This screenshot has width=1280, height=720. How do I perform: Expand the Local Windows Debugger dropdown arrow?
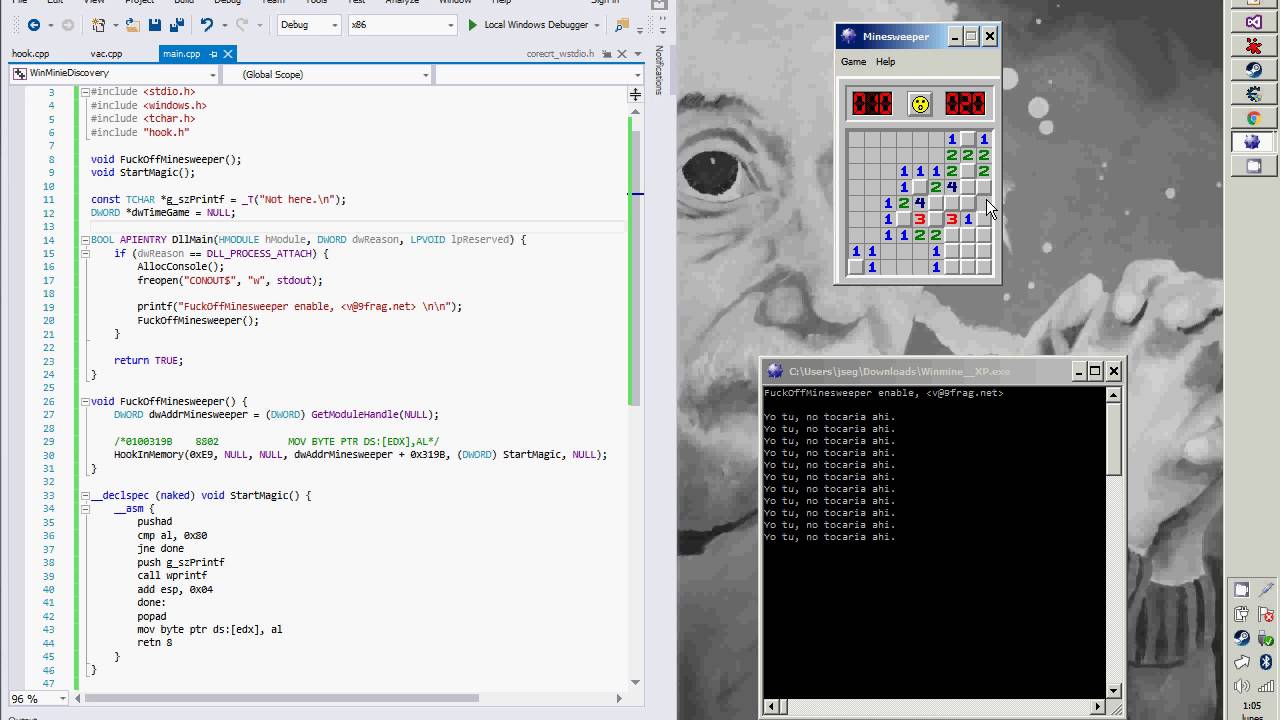point(597,25)
